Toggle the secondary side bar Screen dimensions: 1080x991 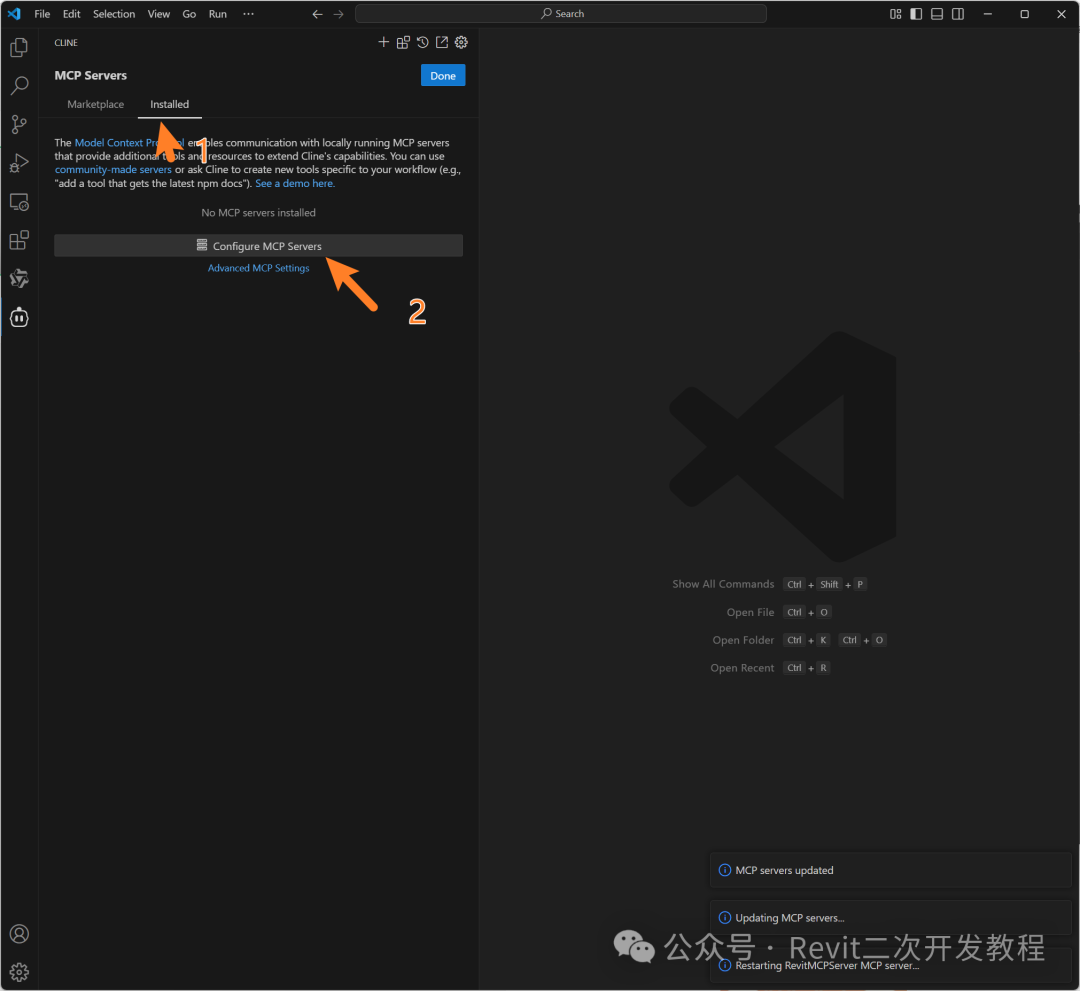pos(957,14)
